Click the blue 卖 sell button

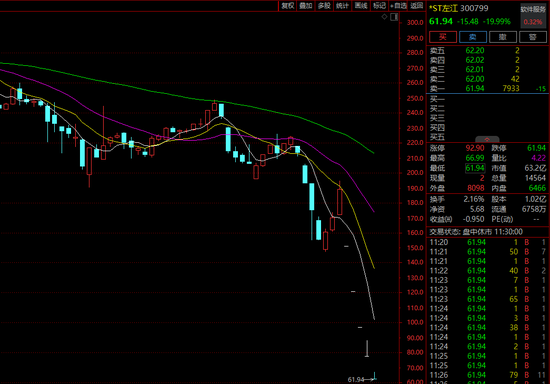point(473,37)
